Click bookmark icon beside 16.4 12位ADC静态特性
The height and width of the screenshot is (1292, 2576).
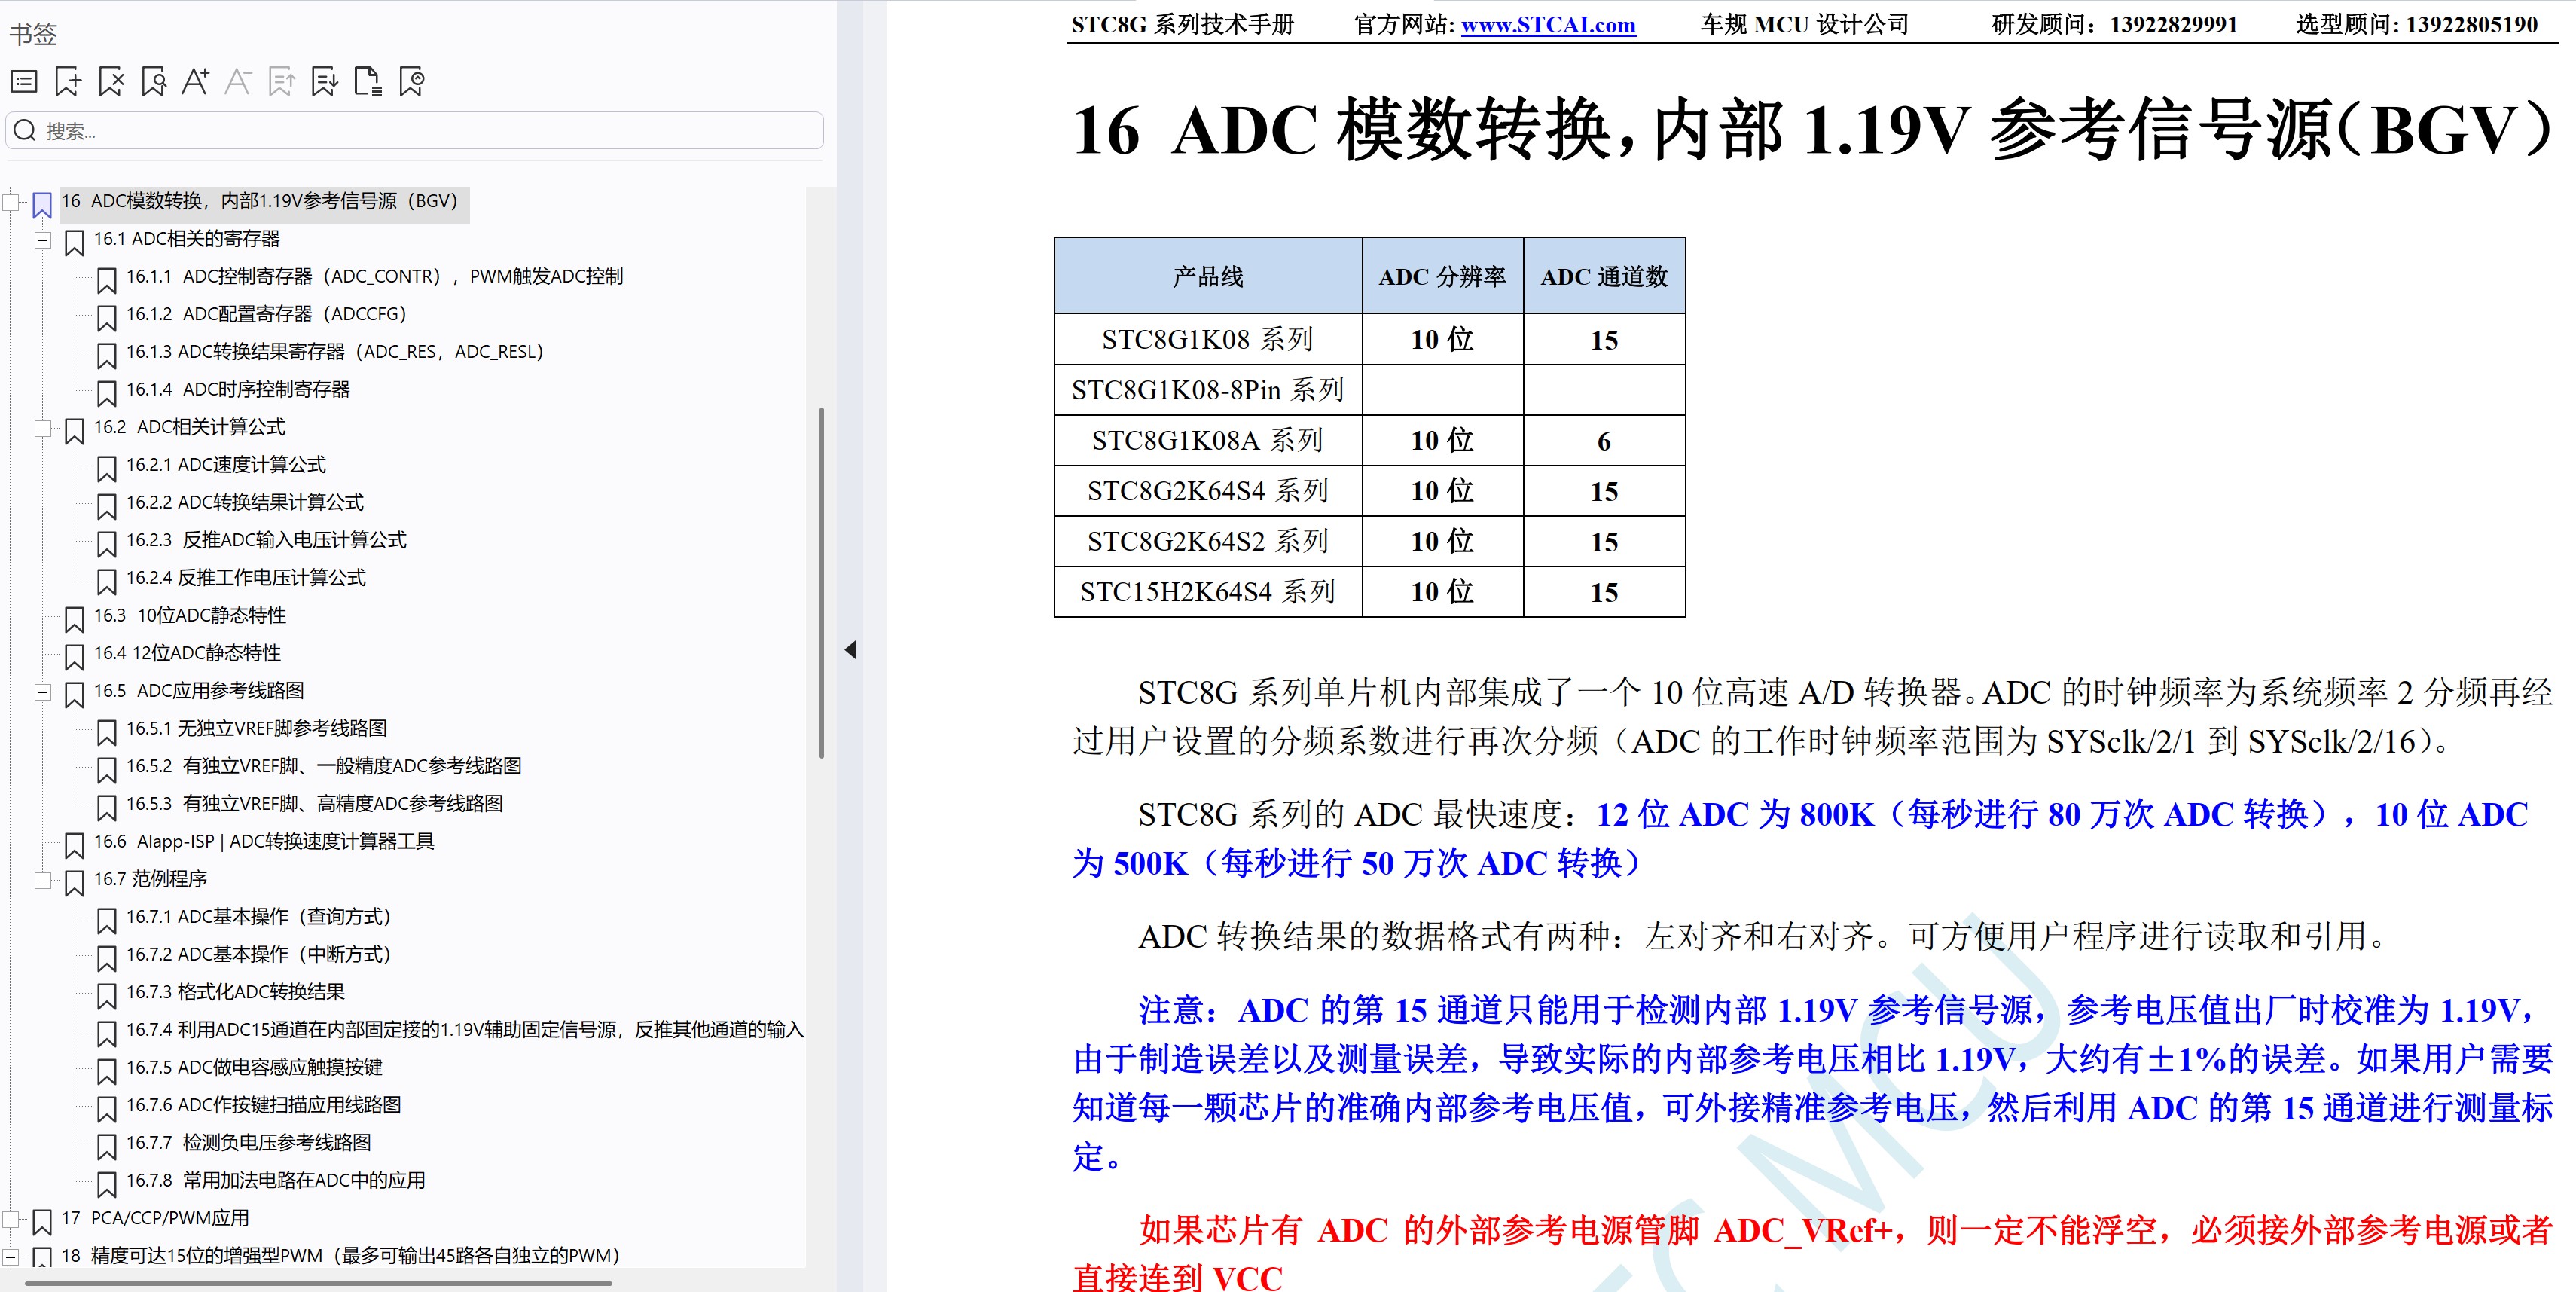point(74,657)
